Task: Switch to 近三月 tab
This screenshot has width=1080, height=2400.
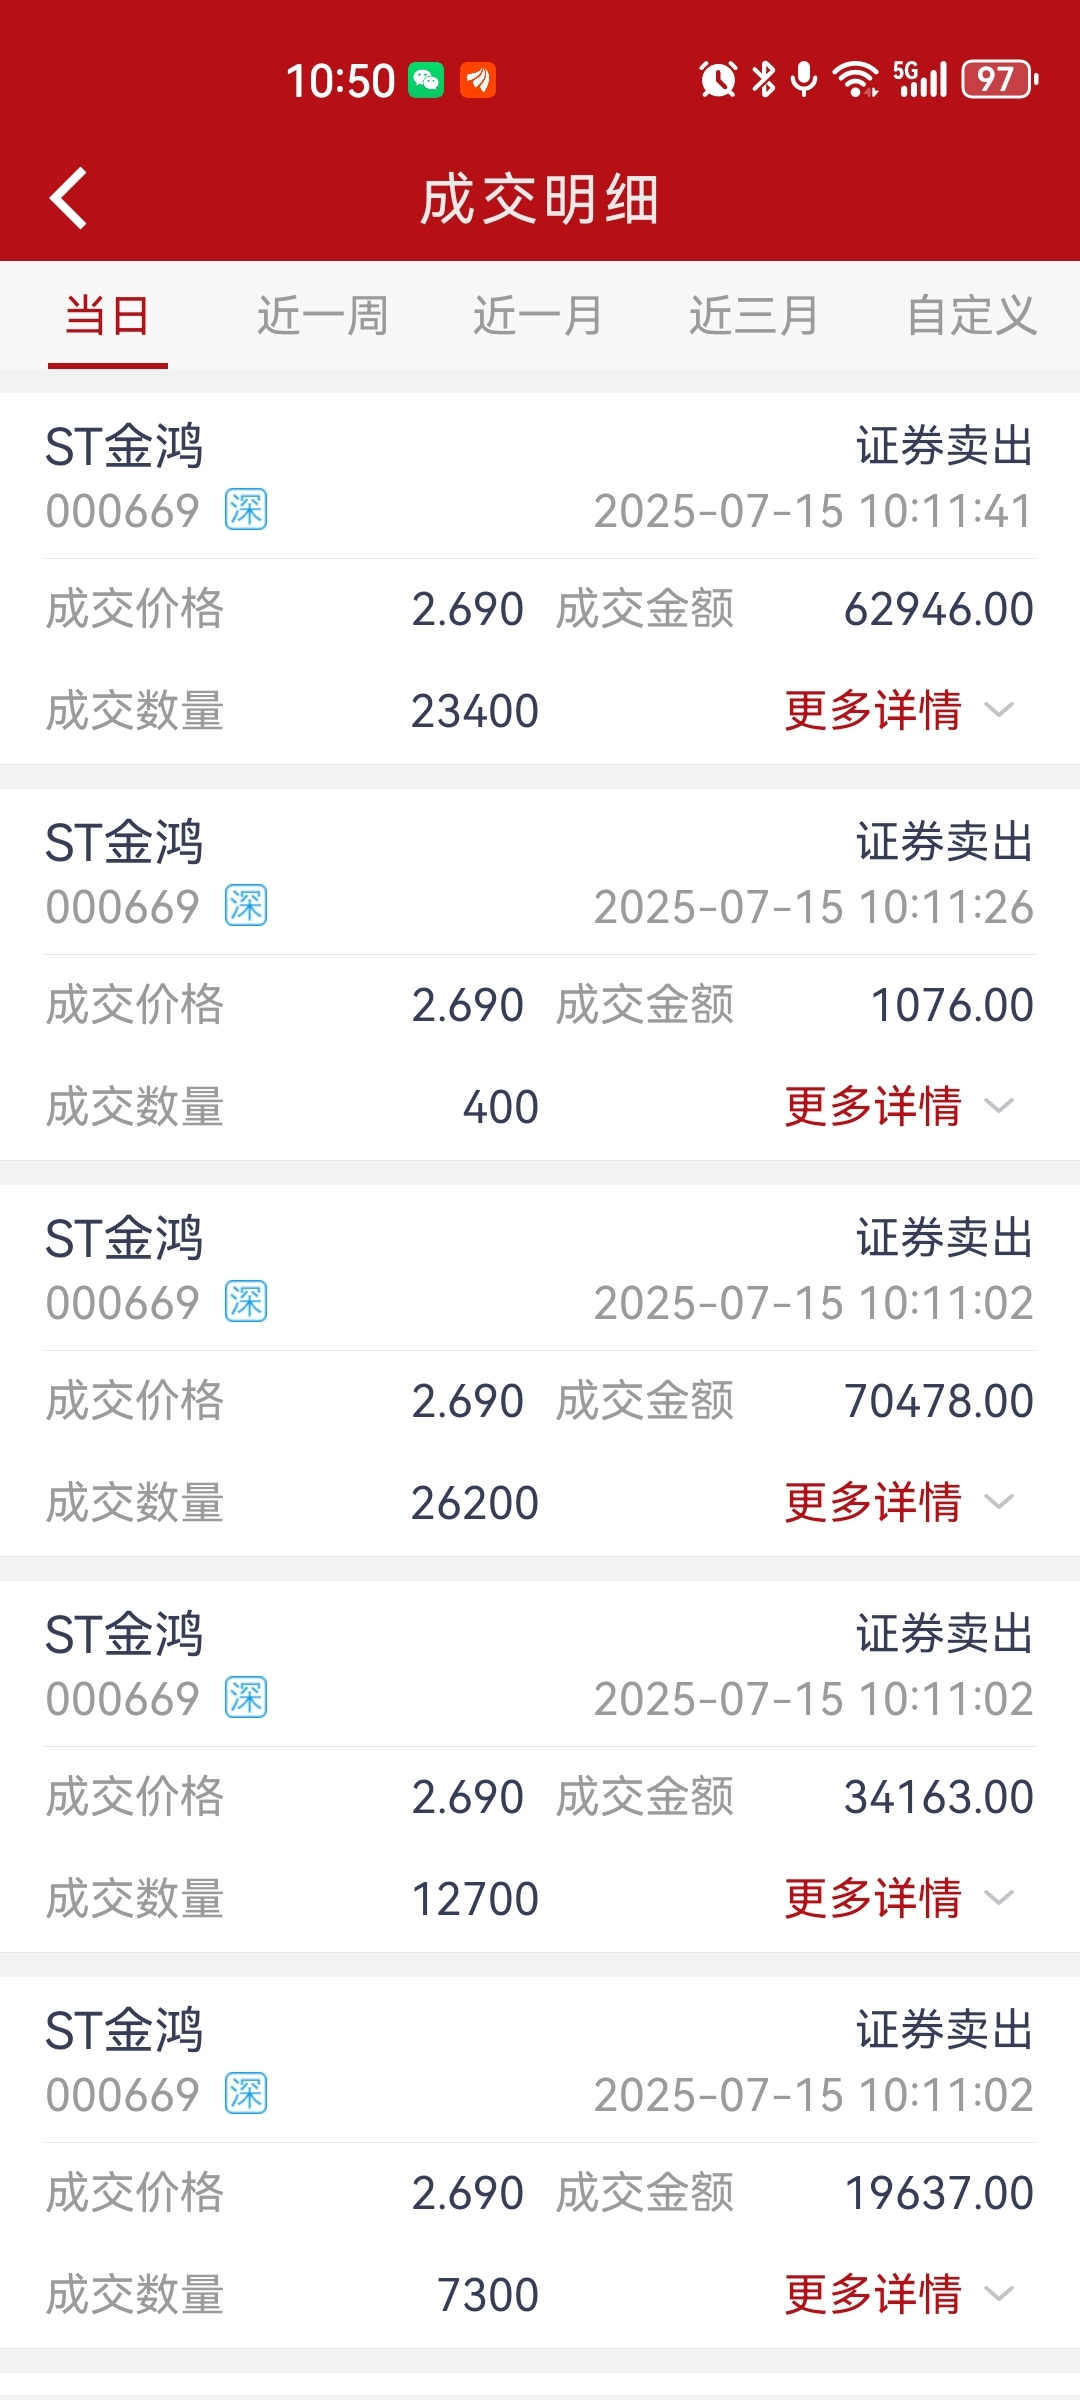Action: point(754,316)
